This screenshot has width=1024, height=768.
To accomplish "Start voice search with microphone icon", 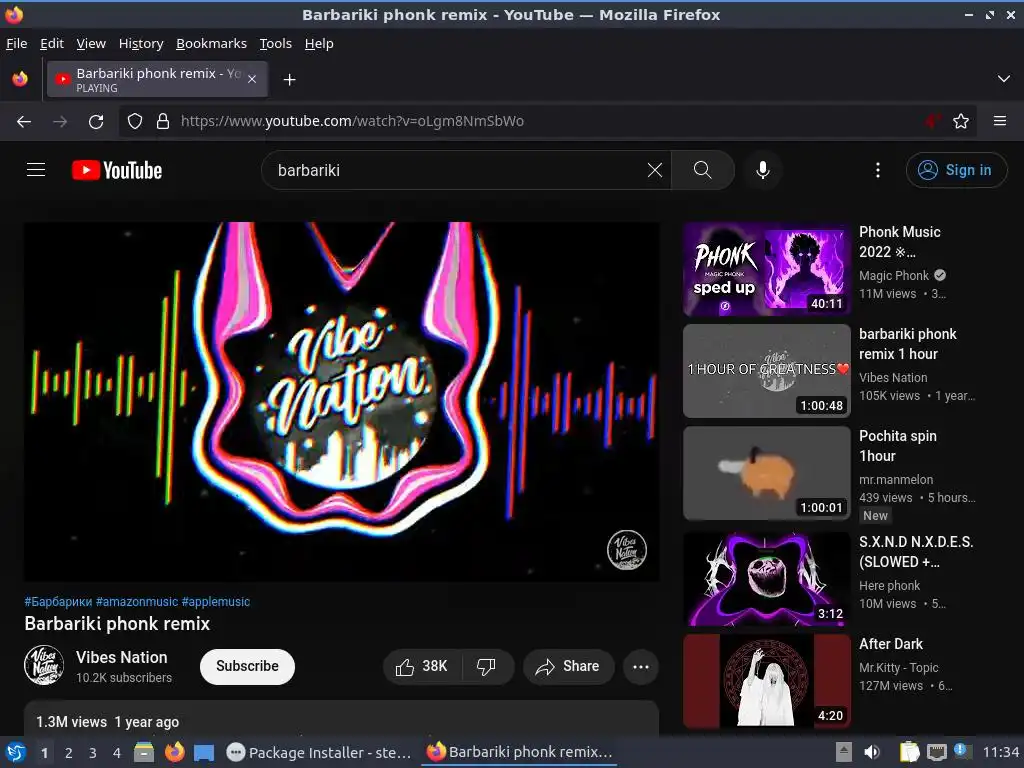I will pos(762,170).
